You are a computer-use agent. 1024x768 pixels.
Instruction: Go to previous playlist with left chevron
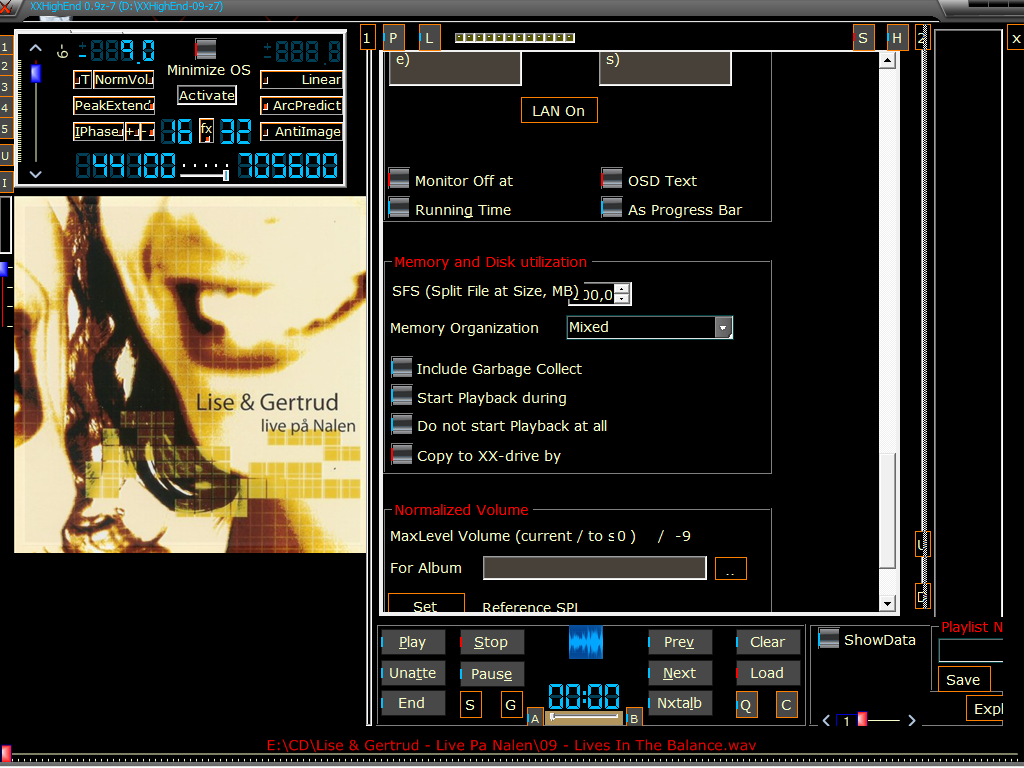(x=826, y=720)
